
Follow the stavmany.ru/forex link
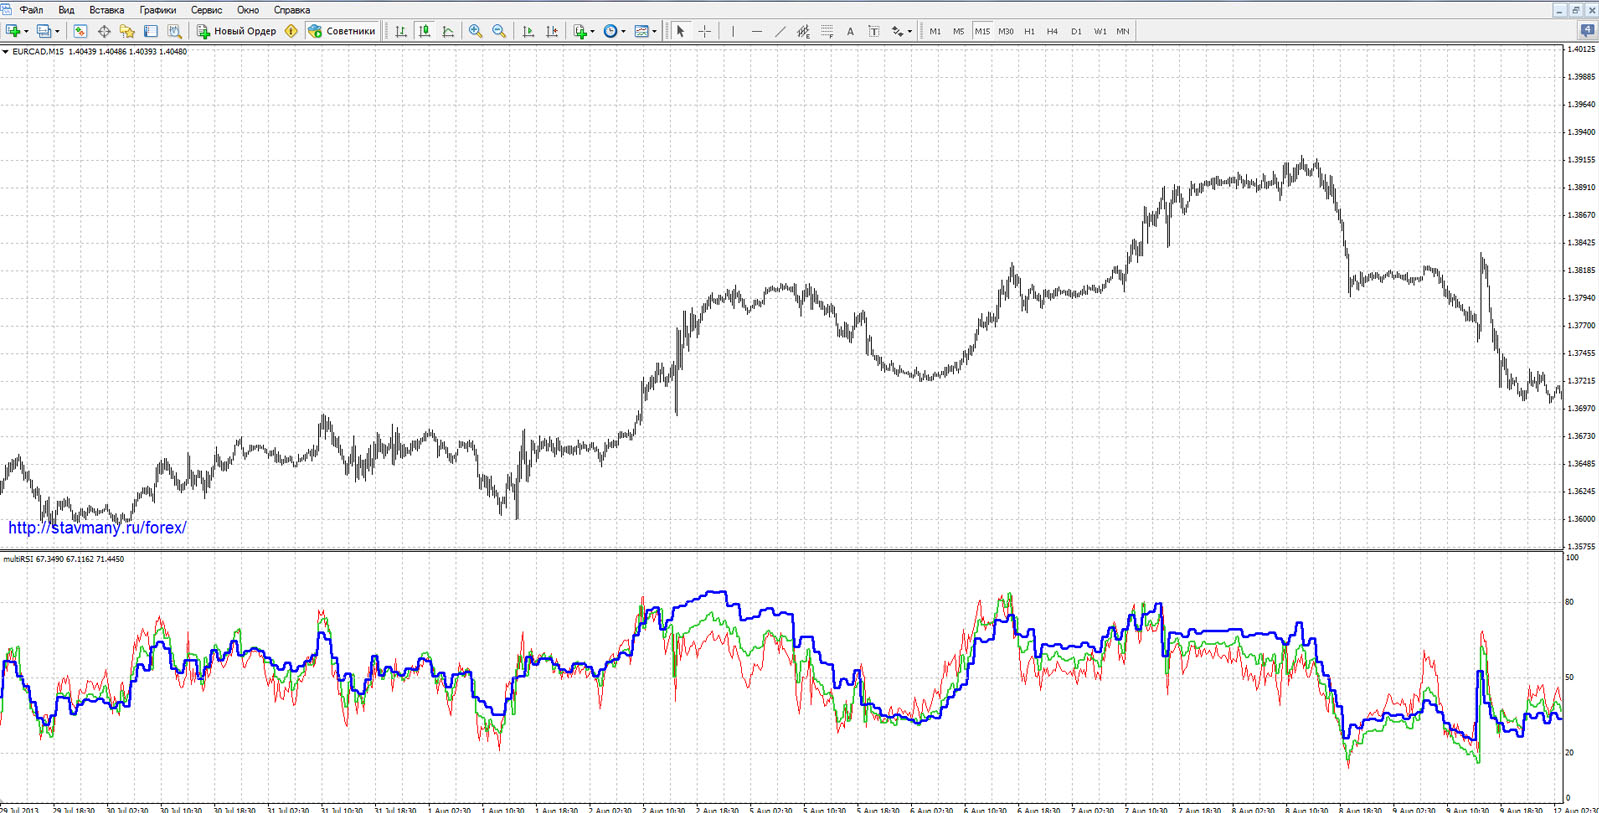(x=97, y=528)
